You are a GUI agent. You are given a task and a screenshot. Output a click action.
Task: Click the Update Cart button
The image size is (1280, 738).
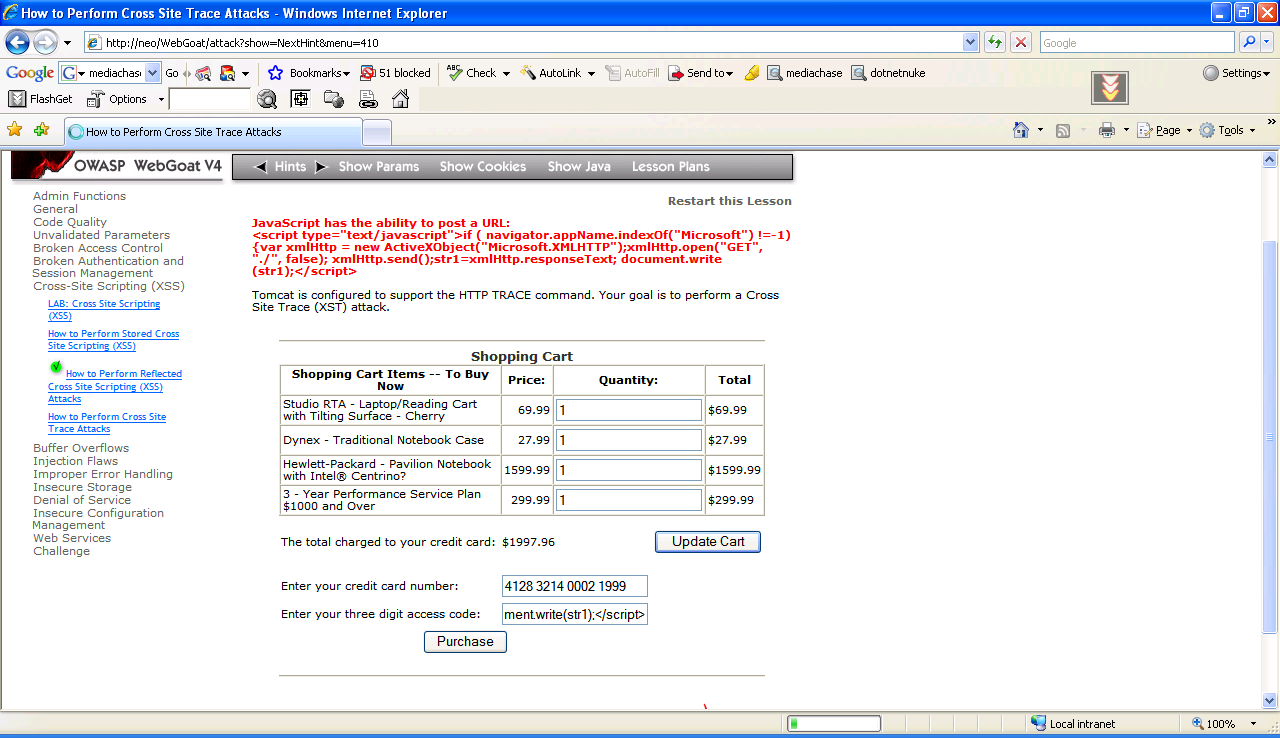[x=707, y=542]
